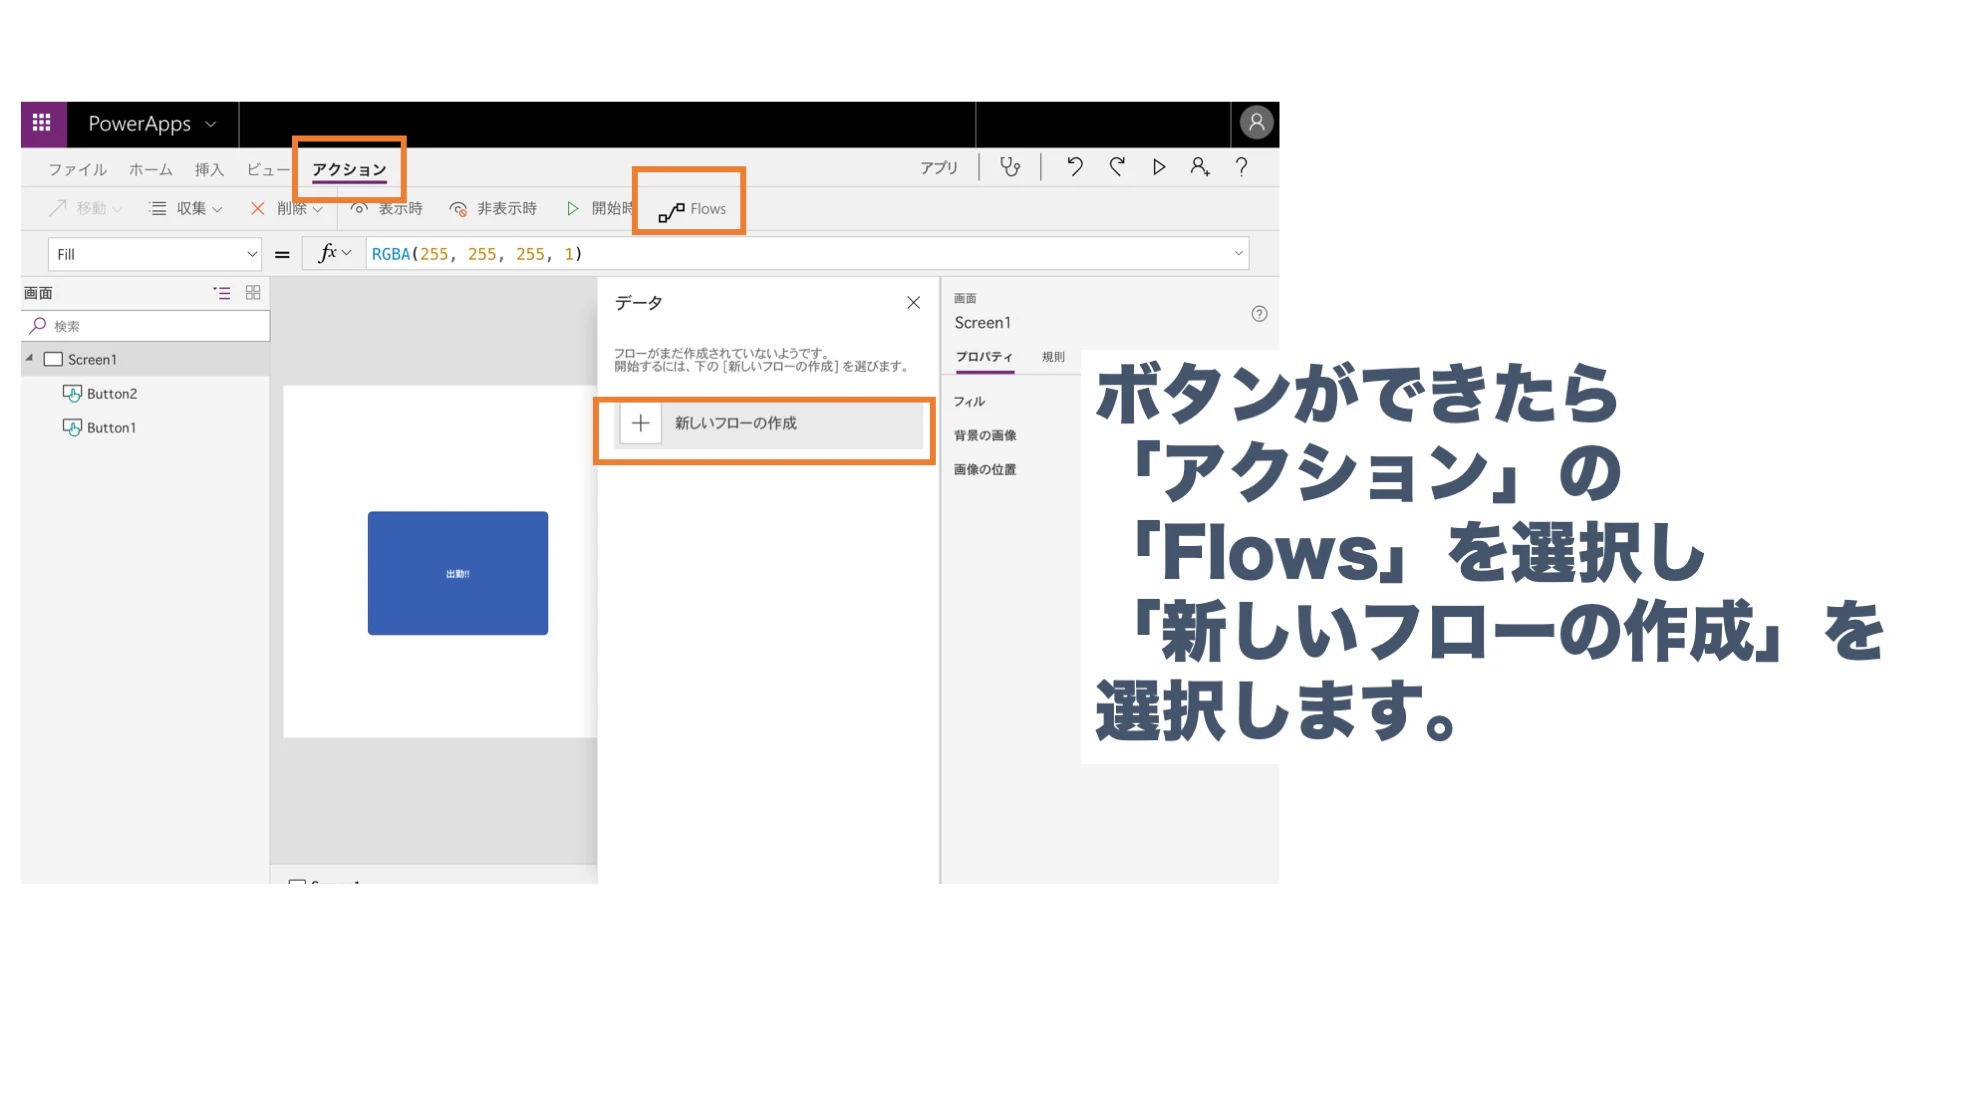
Task: Run the app checker stethoscope icon
Action: pyautogui.click(x=1010, y=167)
